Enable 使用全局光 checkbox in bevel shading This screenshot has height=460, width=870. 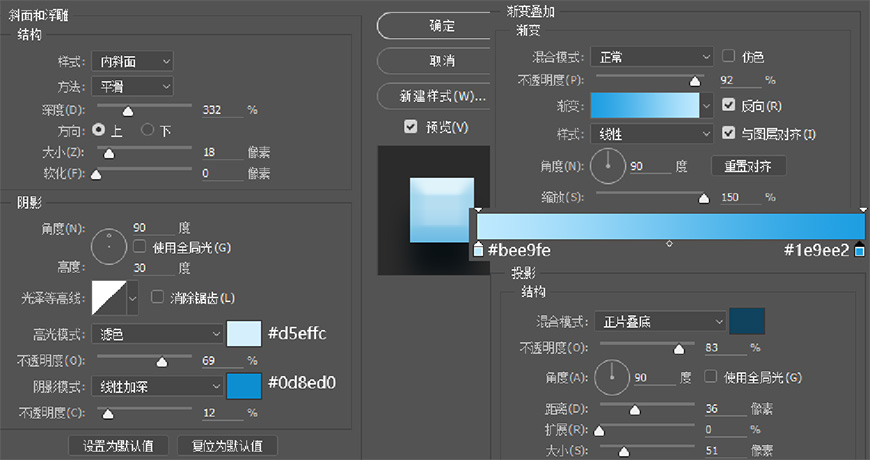(x=140, y=246)
